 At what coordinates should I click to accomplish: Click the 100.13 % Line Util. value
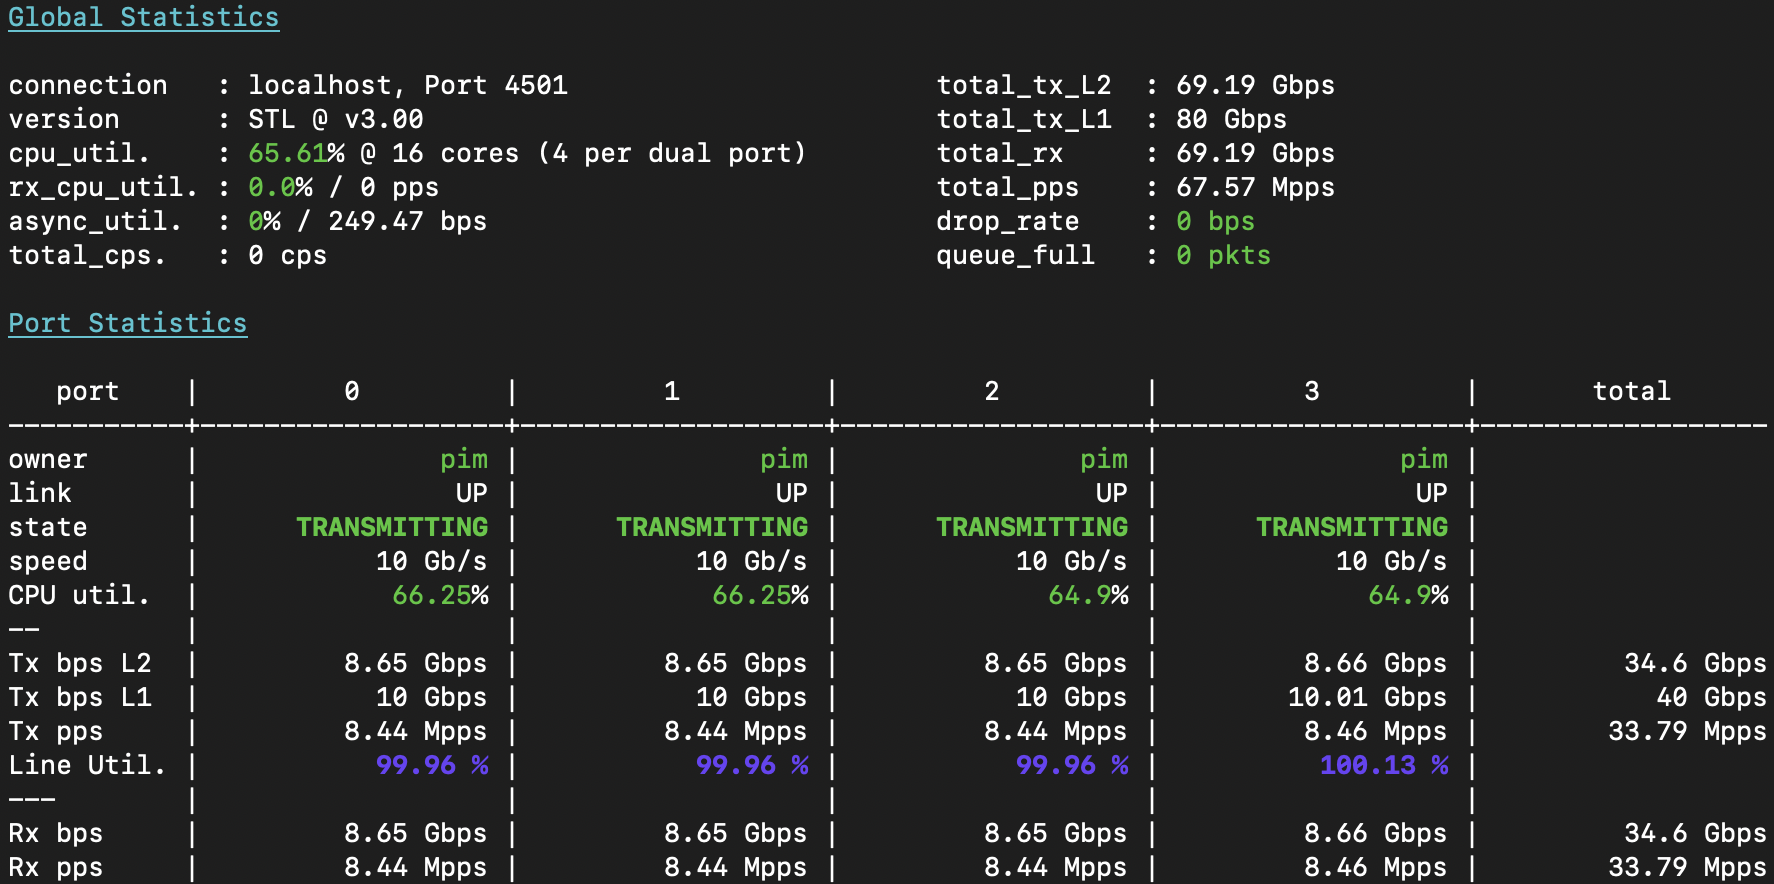click(x=1383, y=766)
